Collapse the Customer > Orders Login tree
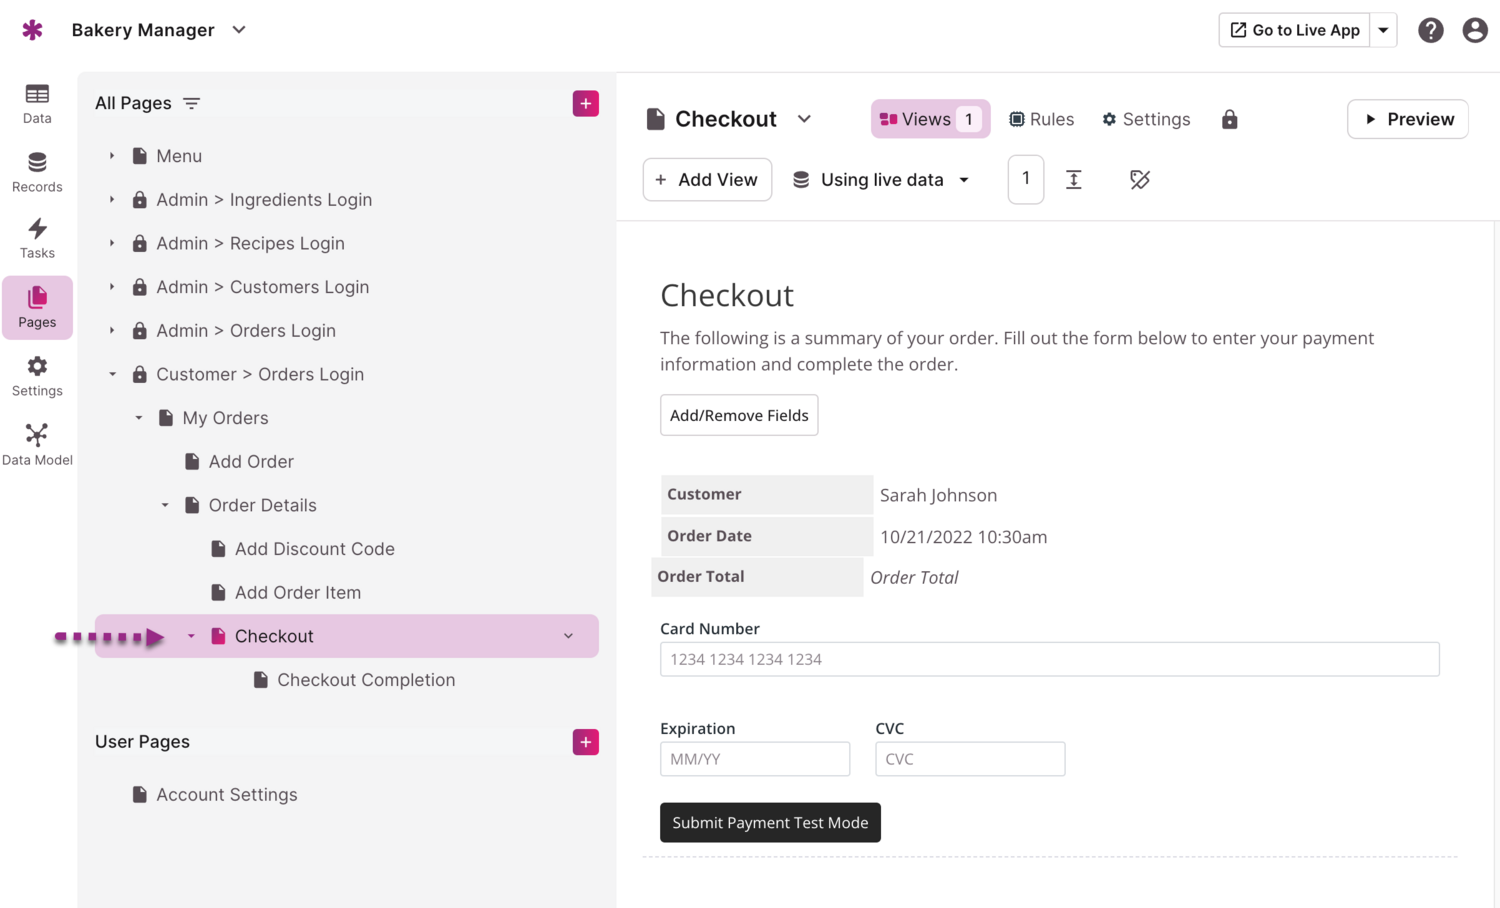Viewport: 1500px width, 908px height. point(112,374)
